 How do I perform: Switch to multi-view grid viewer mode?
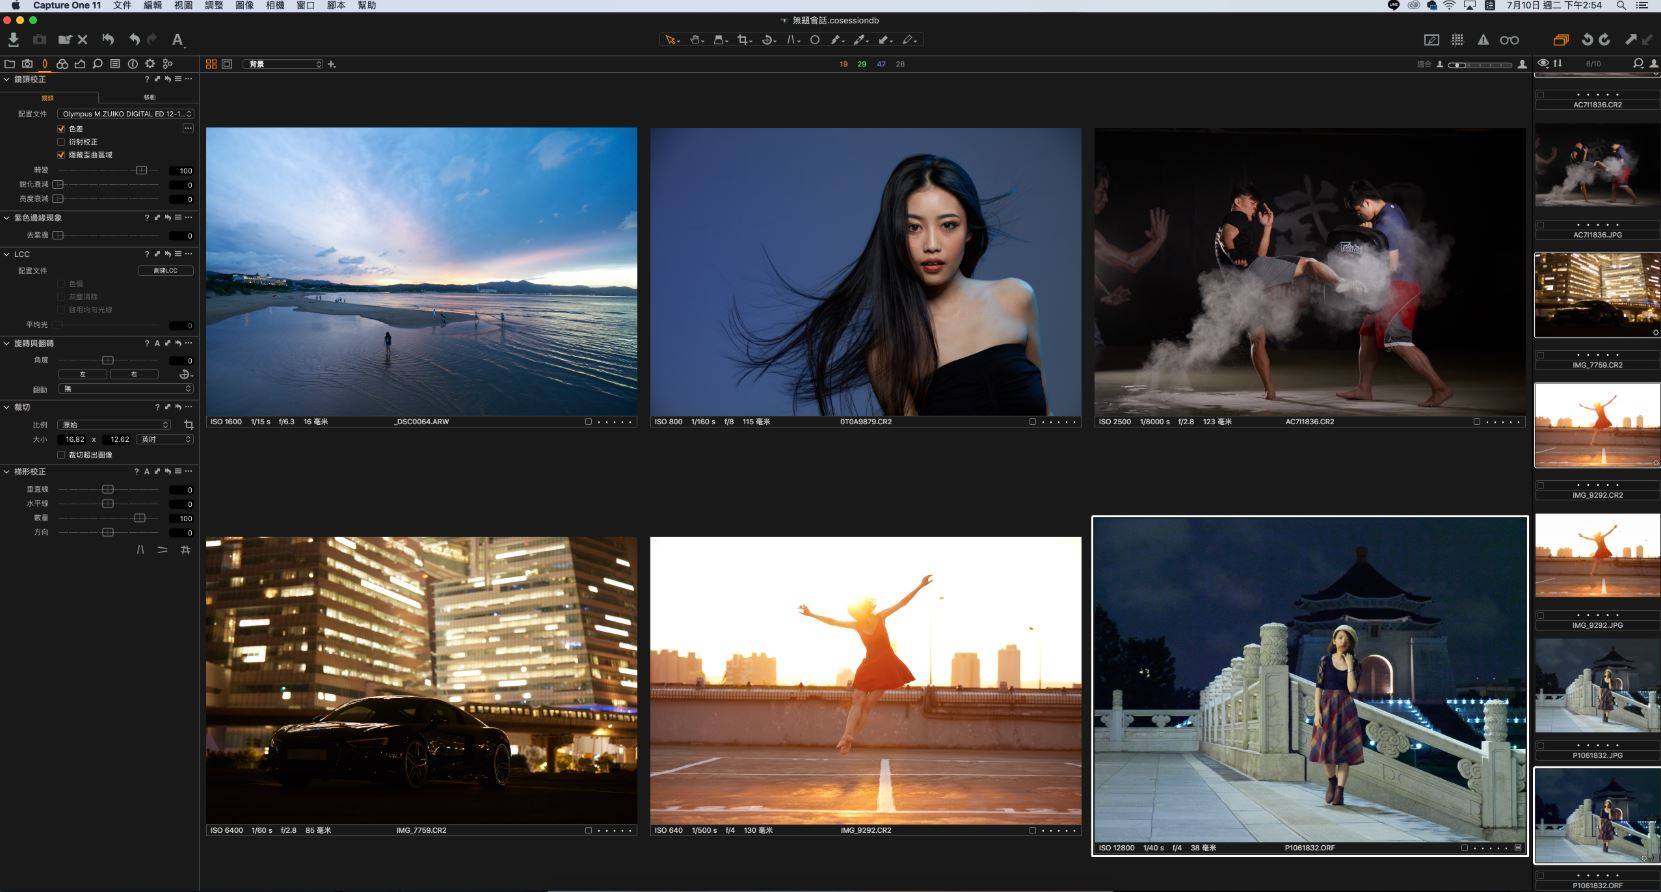tap(211, 64)
